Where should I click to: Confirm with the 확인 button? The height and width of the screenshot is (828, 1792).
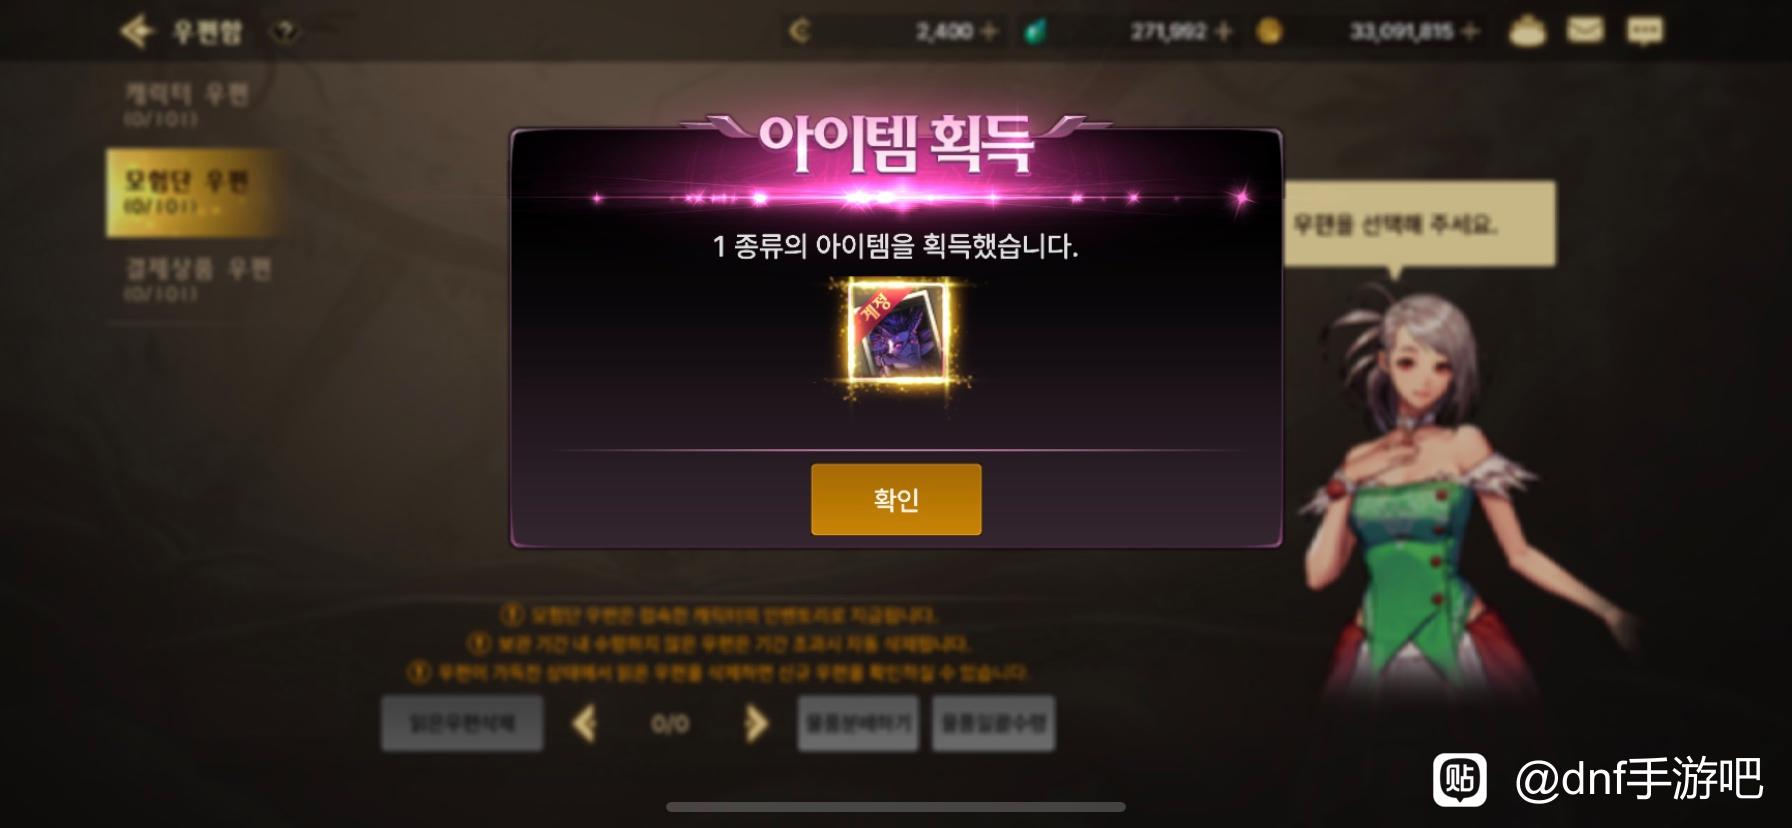coord(896,499)
